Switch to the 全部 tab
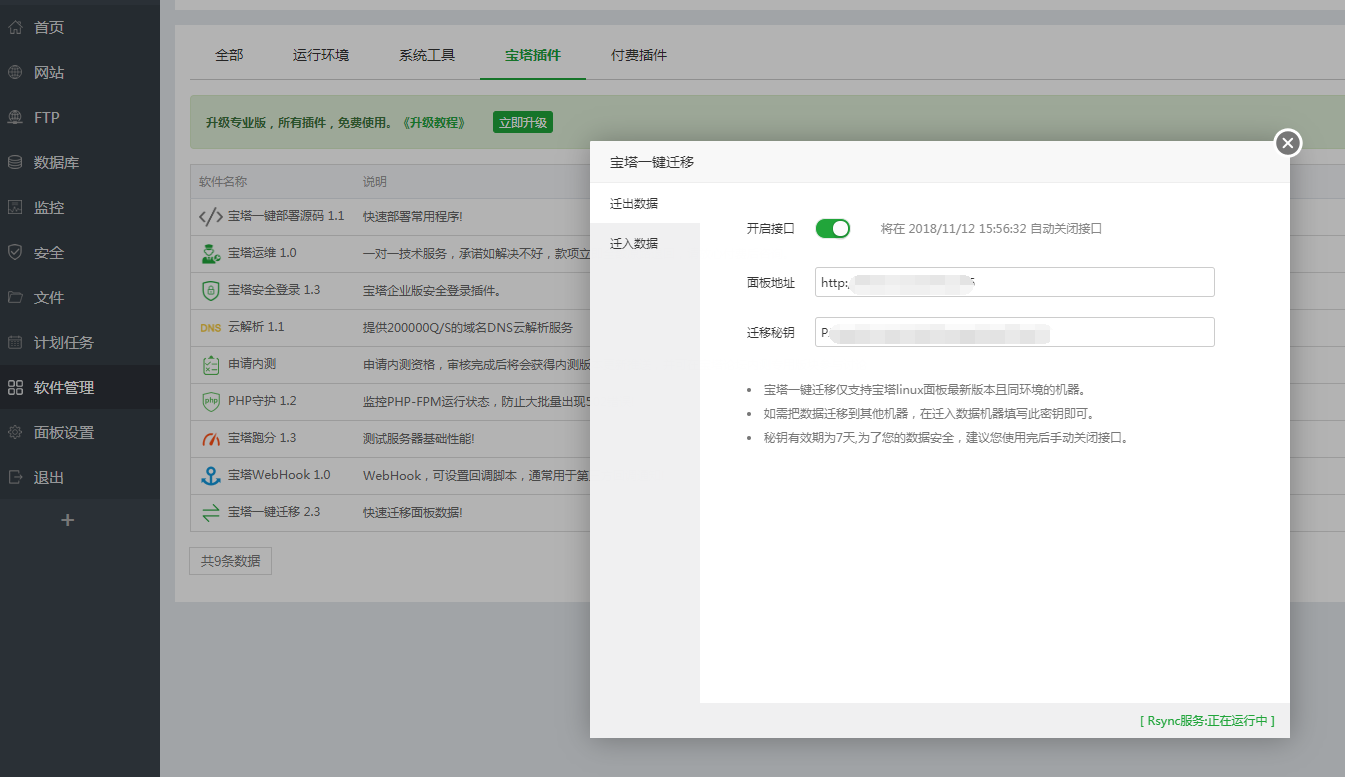The width and height of the screenshot is (1345, 777). click(229, 55)
